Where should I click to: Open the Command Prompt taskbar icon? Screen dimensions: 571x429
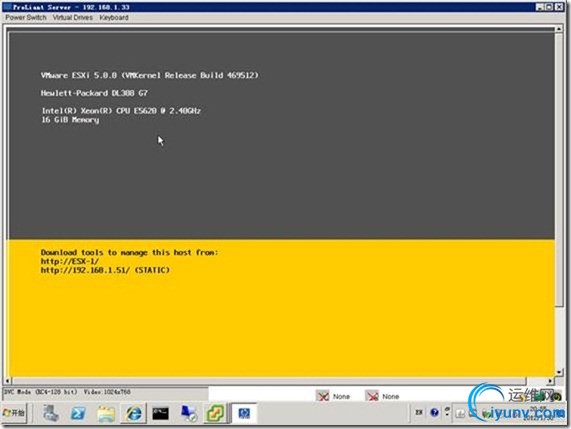coord(160,413)
